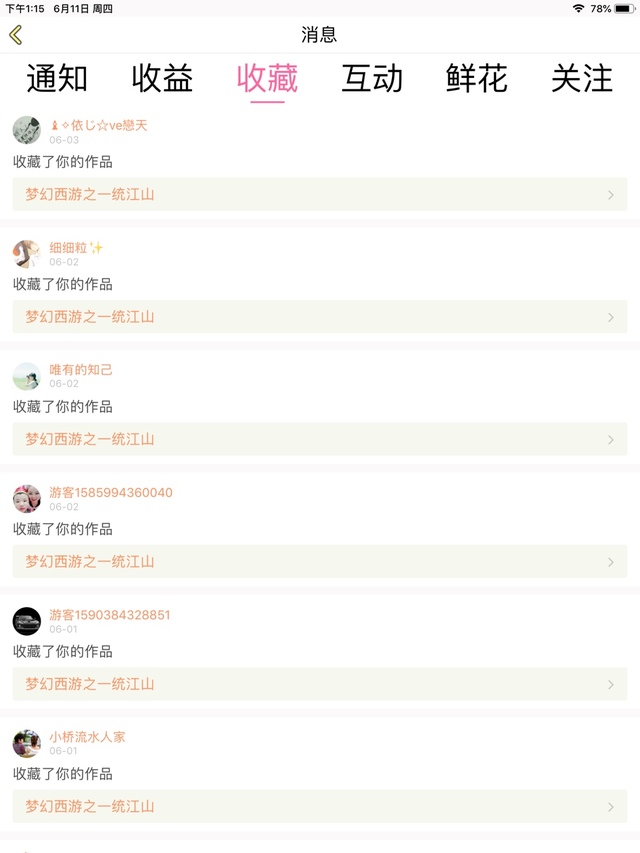Image resolution: width=640 pixels, height=853 pixels.
Task: Expand chevron on first 梦幻西游之一统江山 row
Action: click(x=611, y=195)
